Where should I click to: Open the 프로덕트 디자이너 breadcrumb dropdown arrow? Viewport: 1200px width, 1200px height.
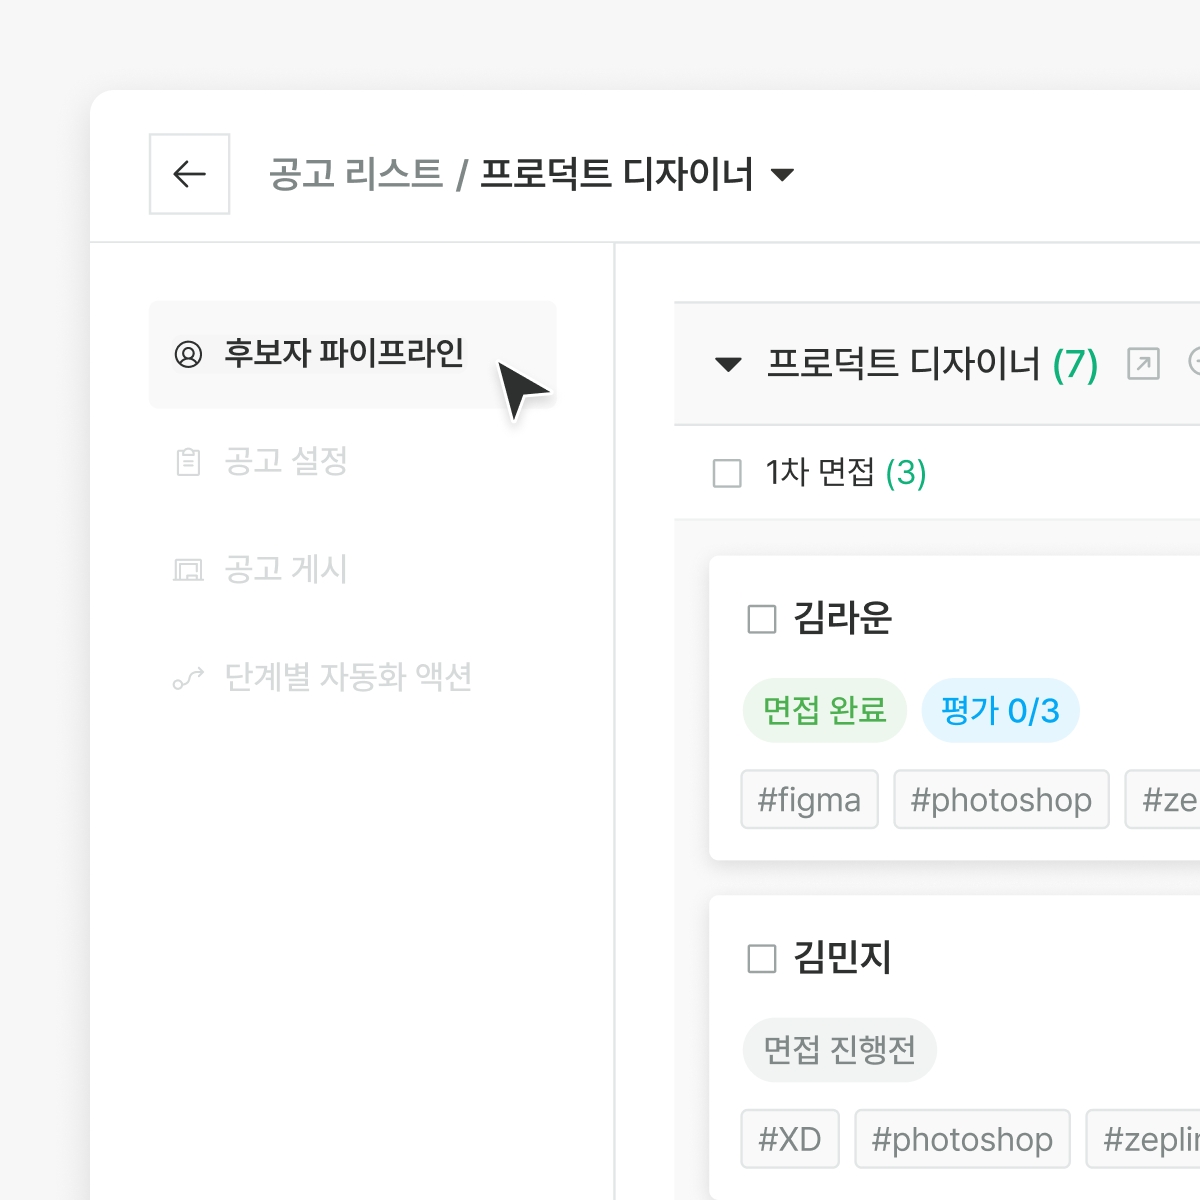pyautogui.click(x=783, y=175)
